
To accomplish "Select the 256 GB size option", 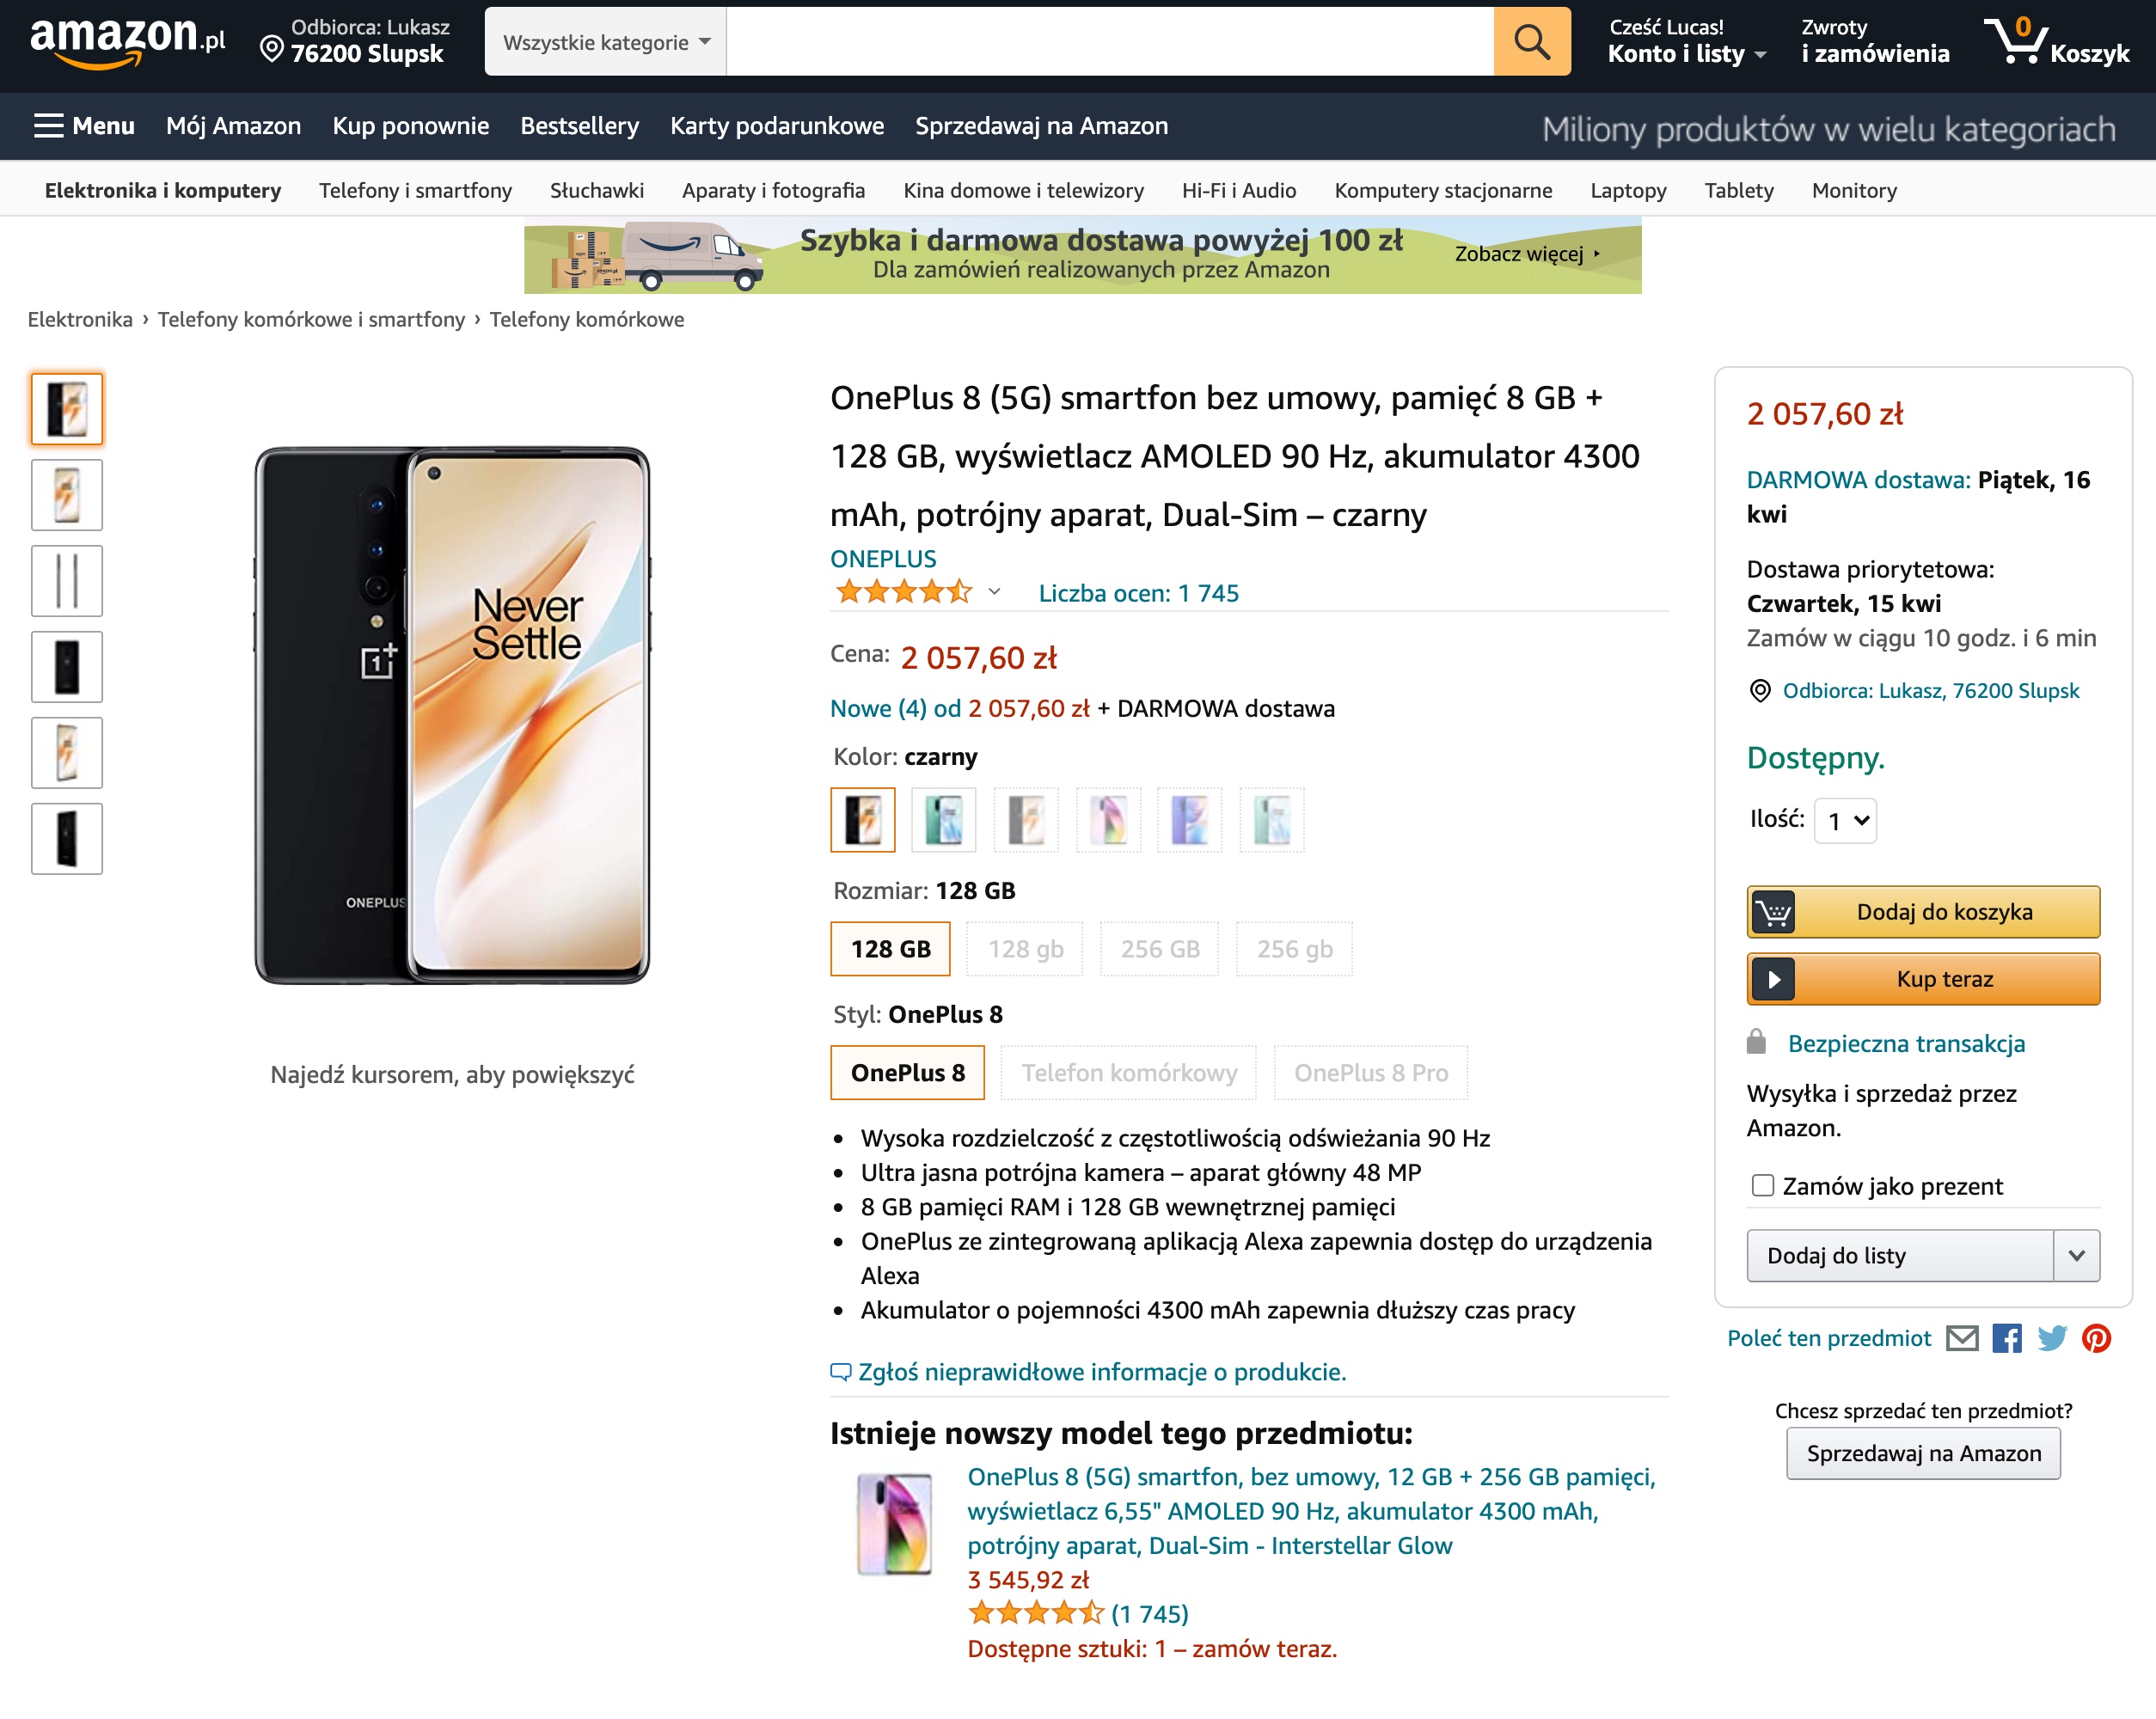I will click(1159, 948).
